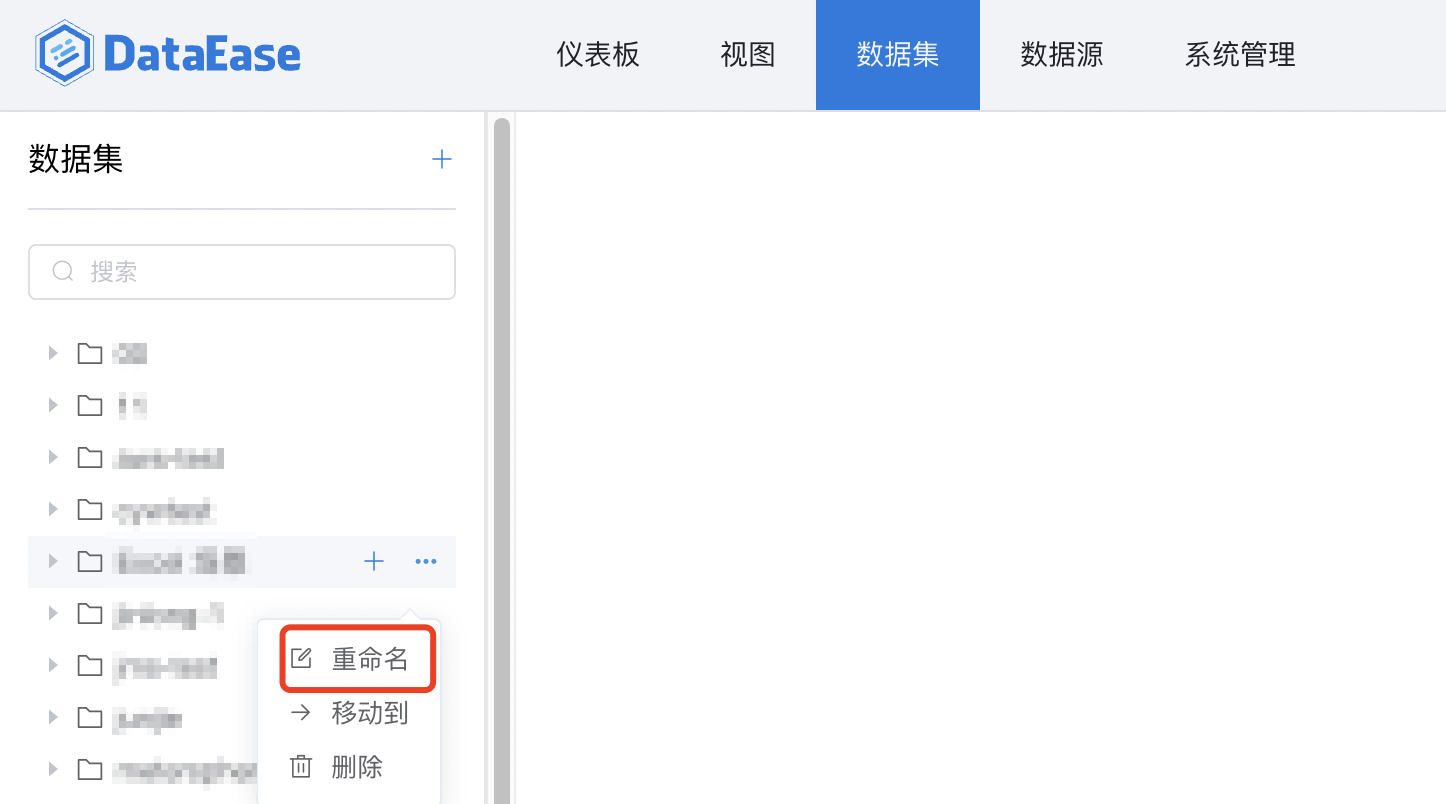Expand the last folder at the list bottom

coord(52,769)
